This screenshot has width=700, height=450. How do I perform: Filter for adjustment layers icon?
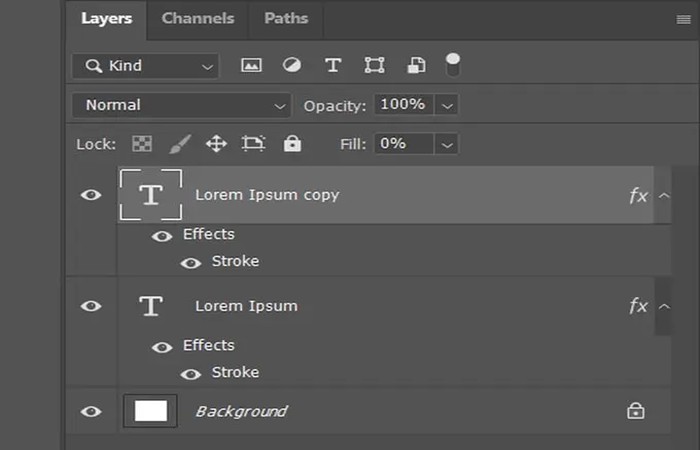point(292,66)
